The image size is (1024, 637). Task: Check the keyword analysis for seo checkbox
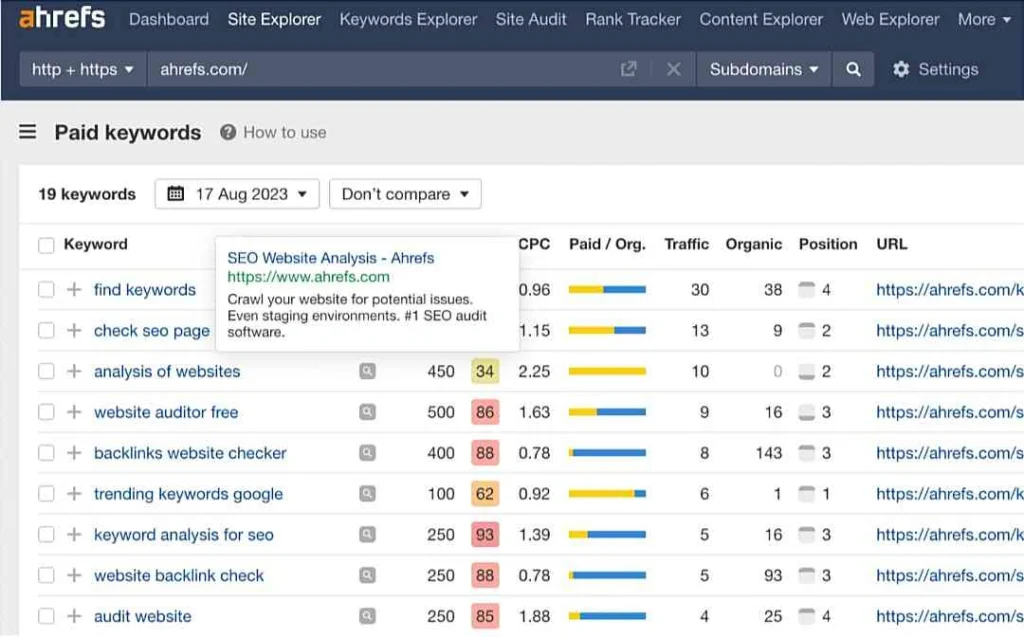tap(46, 534)
